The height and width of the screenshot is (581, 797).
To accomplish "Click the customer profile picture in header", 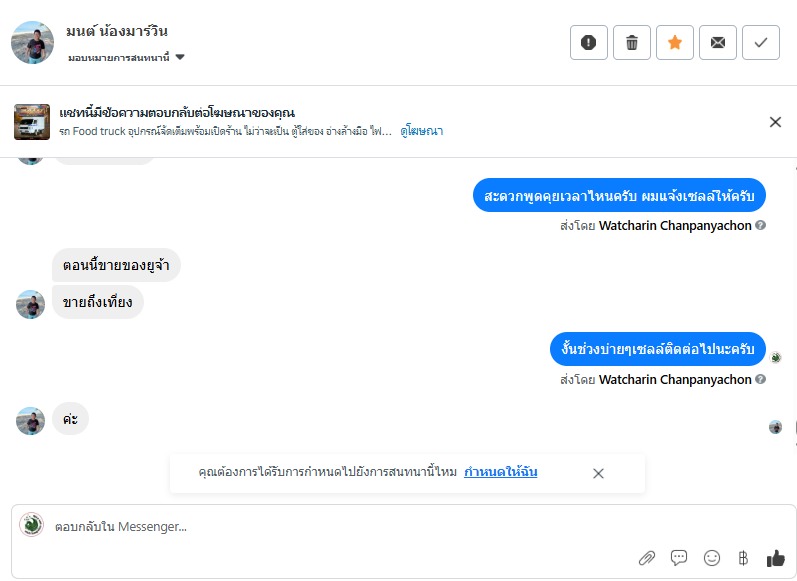I will click(32, 43).
